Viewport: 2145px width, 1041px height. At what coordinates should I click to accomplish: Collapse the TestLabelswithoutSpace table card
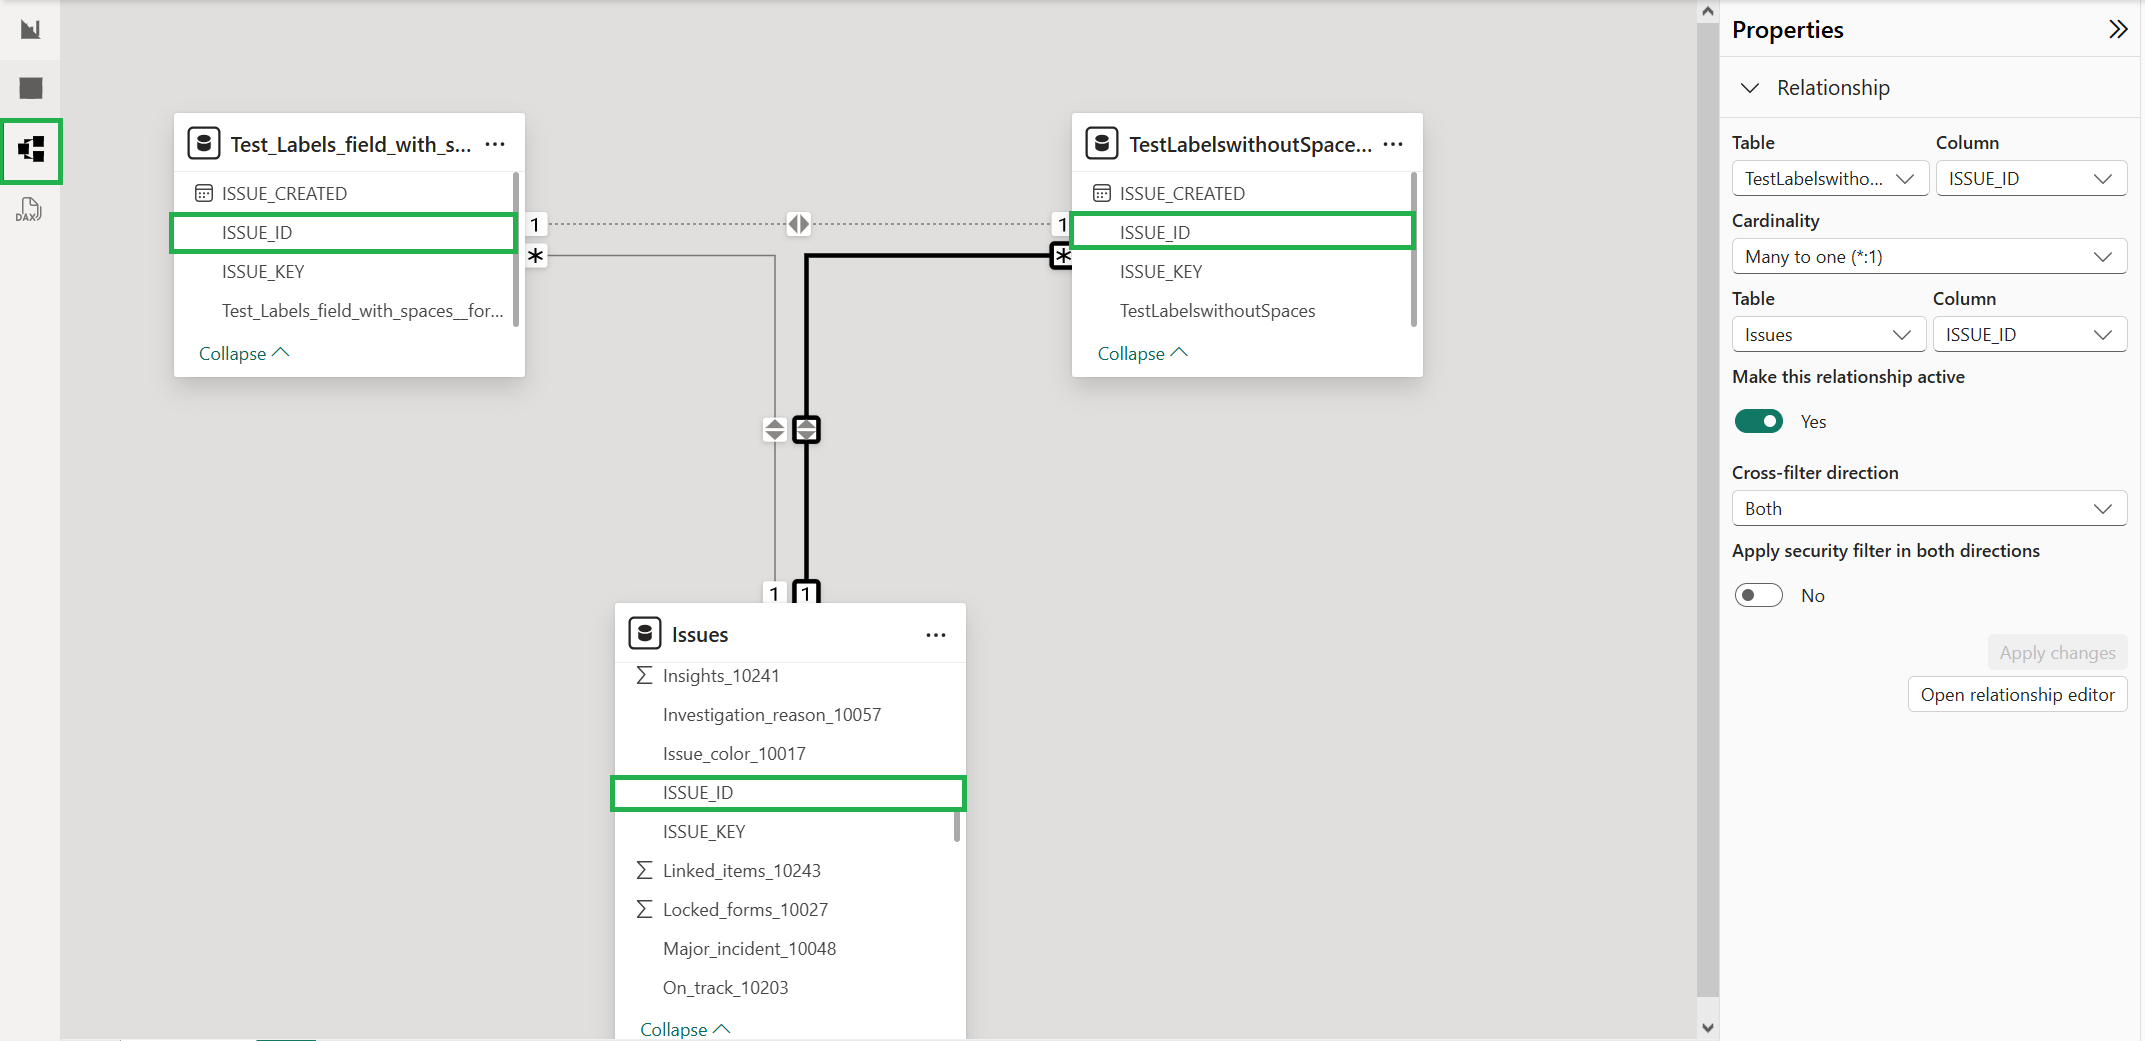(x=1143, y=353)
